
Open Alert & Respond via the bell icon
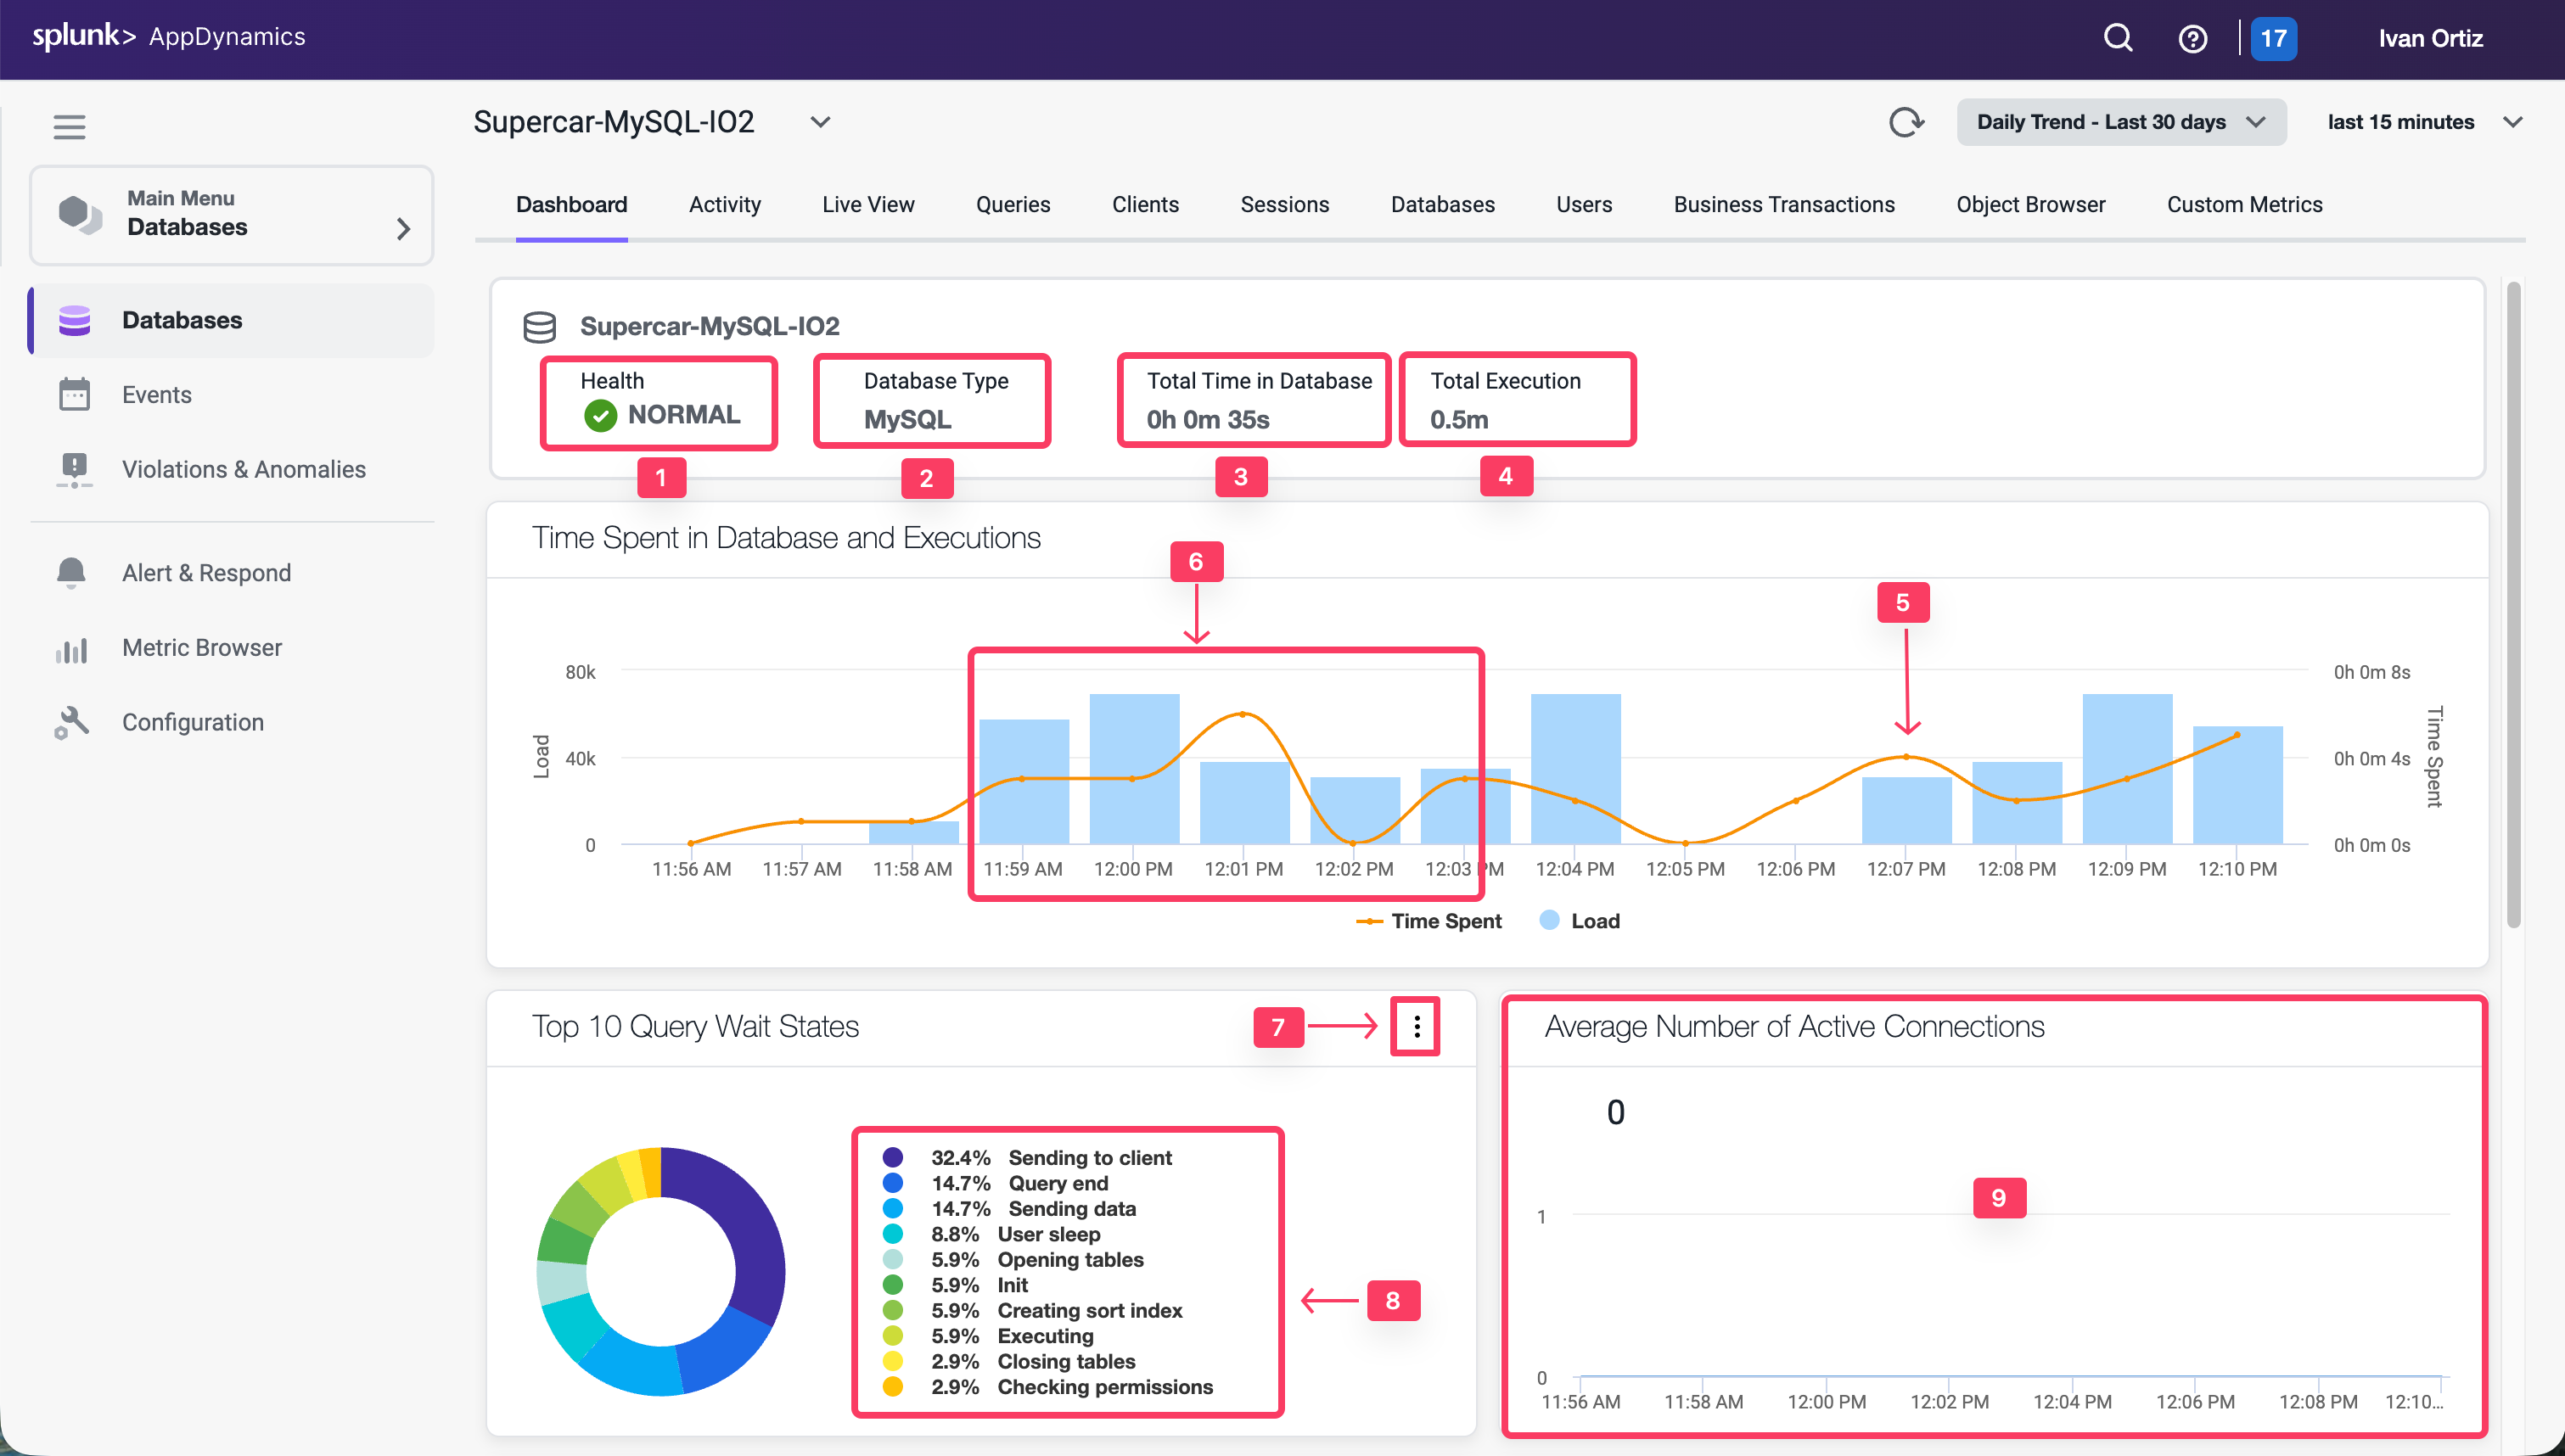tap(72, 572)
